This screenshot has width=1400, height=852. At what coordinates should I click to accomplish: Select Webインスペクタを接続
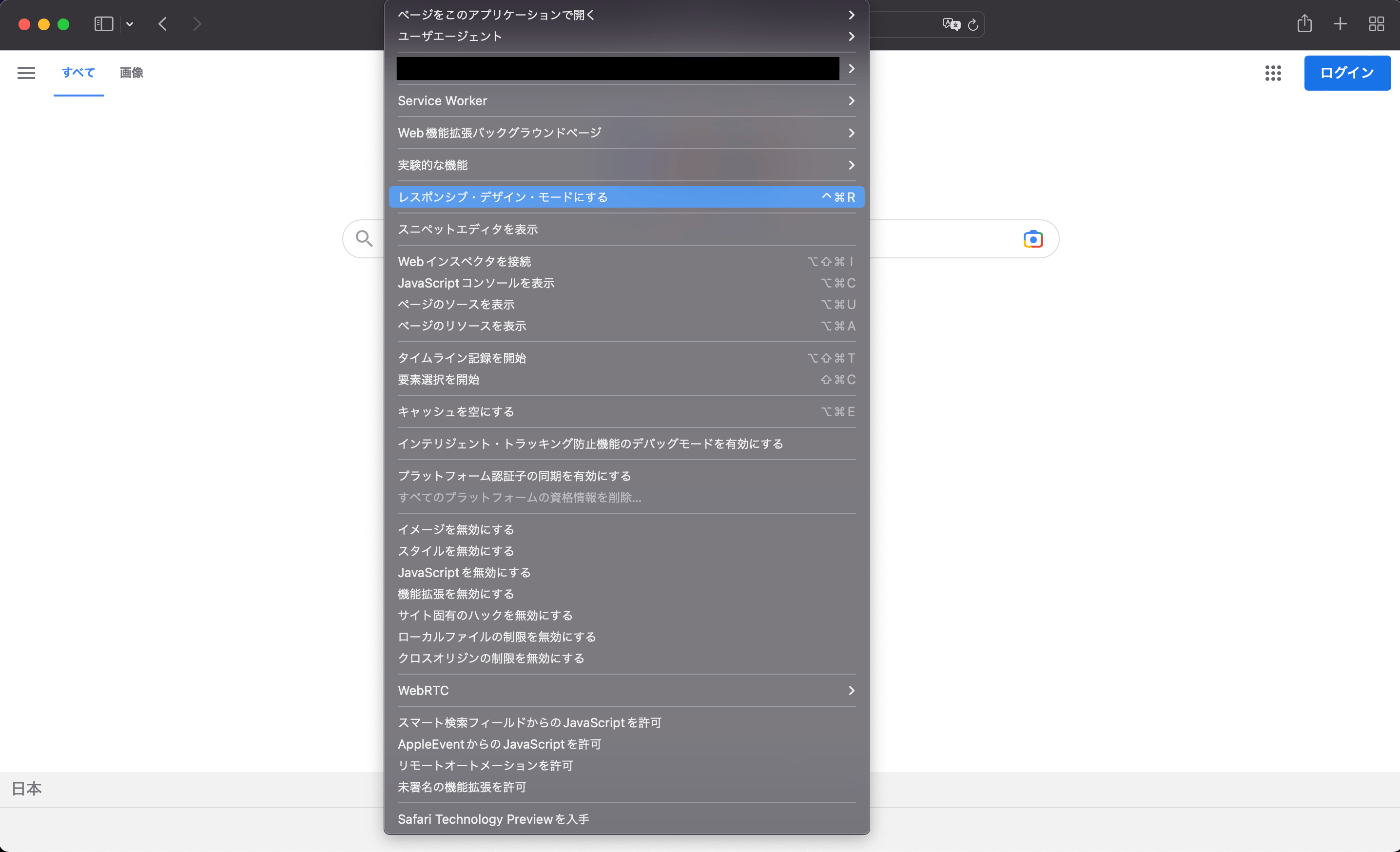(x=627, y=262)
